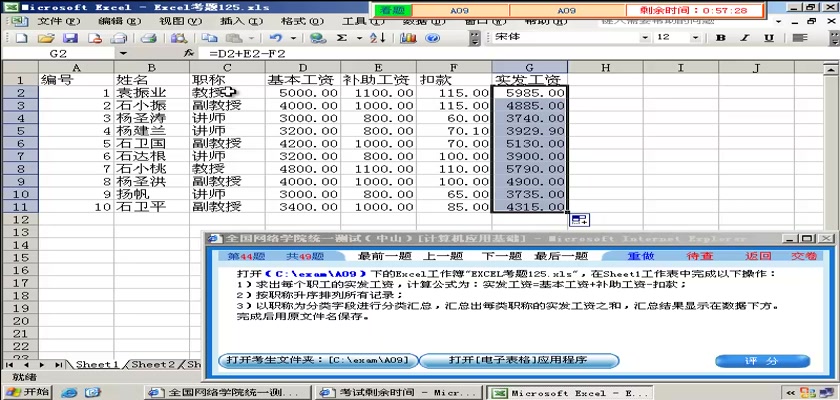Click the Paste icon

tap(234, 38)
